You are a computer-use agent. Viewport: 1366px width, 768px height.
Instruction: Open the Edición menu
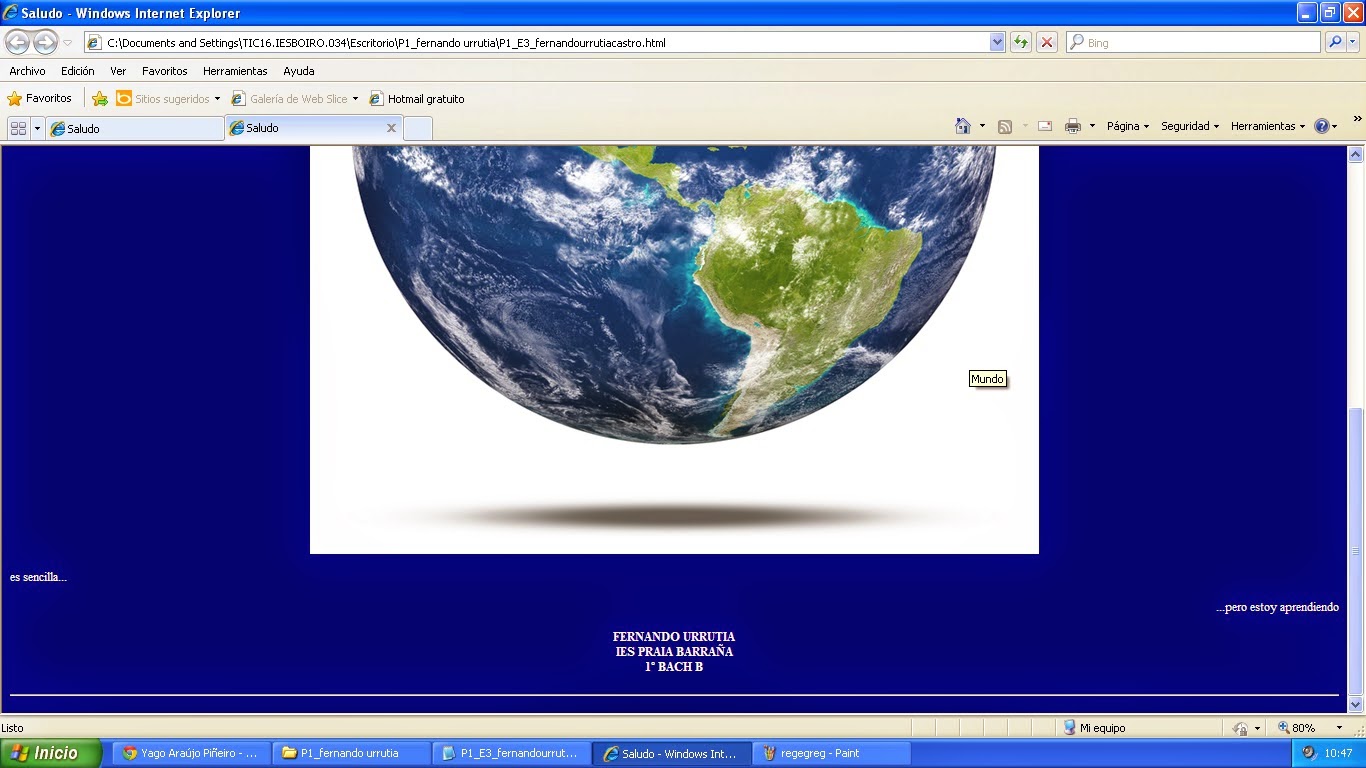click(78, 71)
